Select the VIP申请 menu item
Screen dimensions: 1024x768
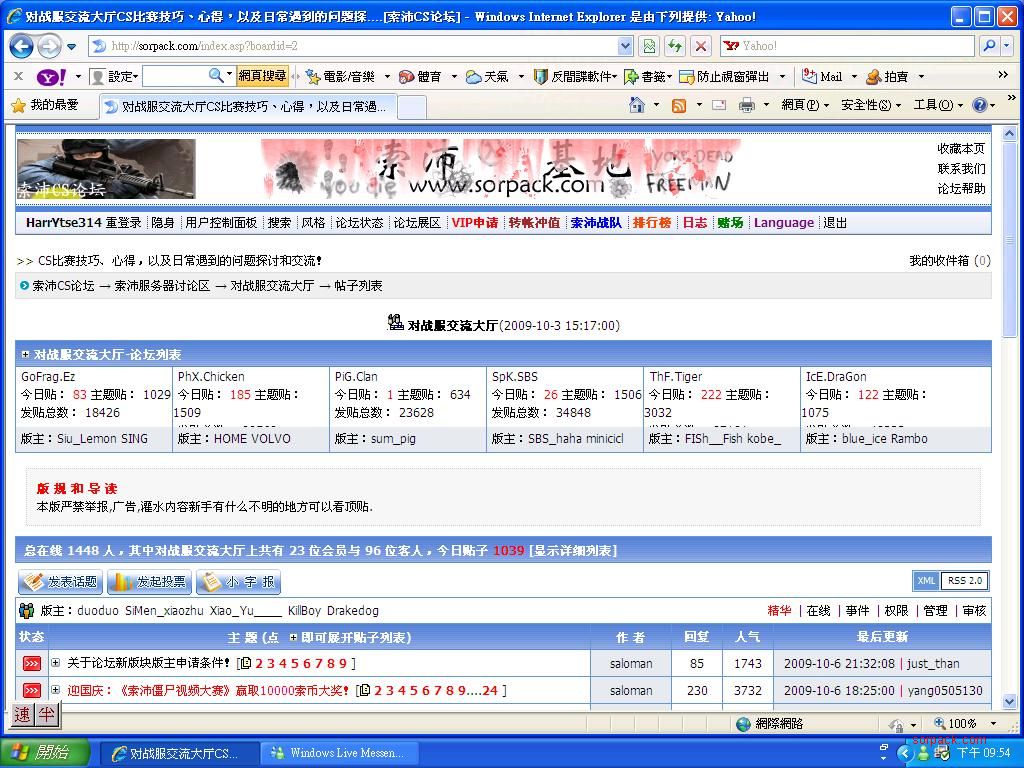point(474,223)
